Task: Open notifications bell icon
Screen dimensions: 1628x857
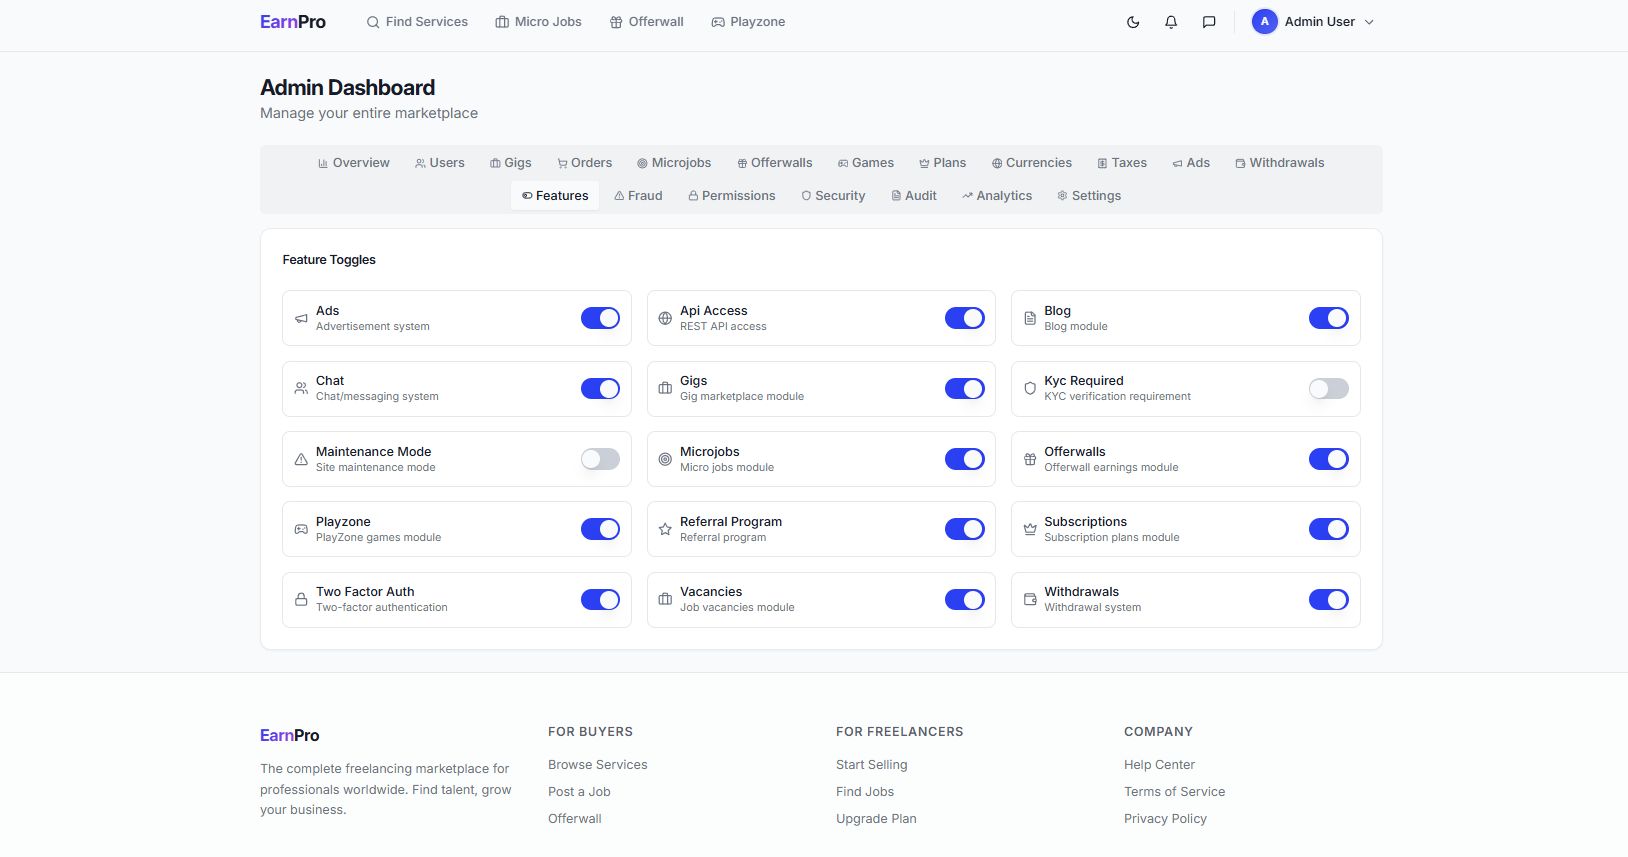Action: pos(1171,22)
